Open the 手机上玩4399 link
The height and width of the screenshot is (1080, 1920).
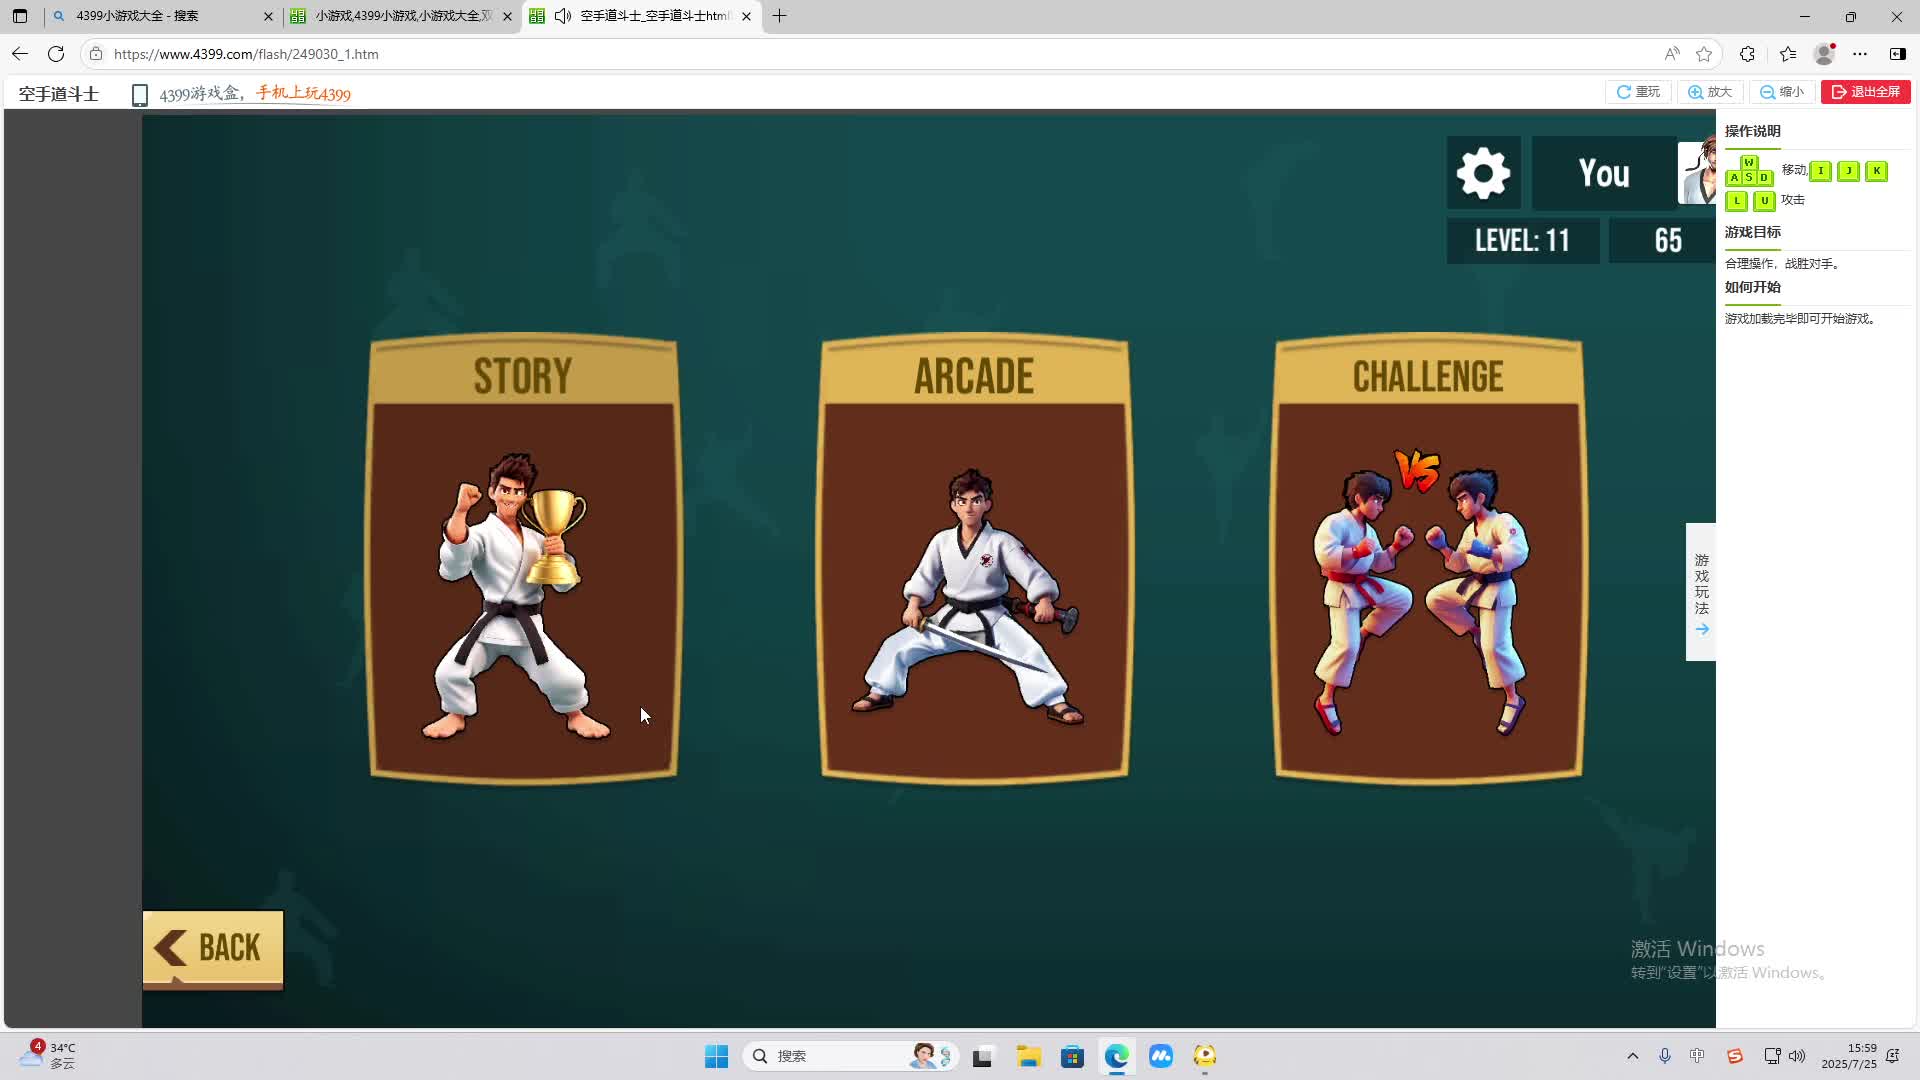(303, 93)
